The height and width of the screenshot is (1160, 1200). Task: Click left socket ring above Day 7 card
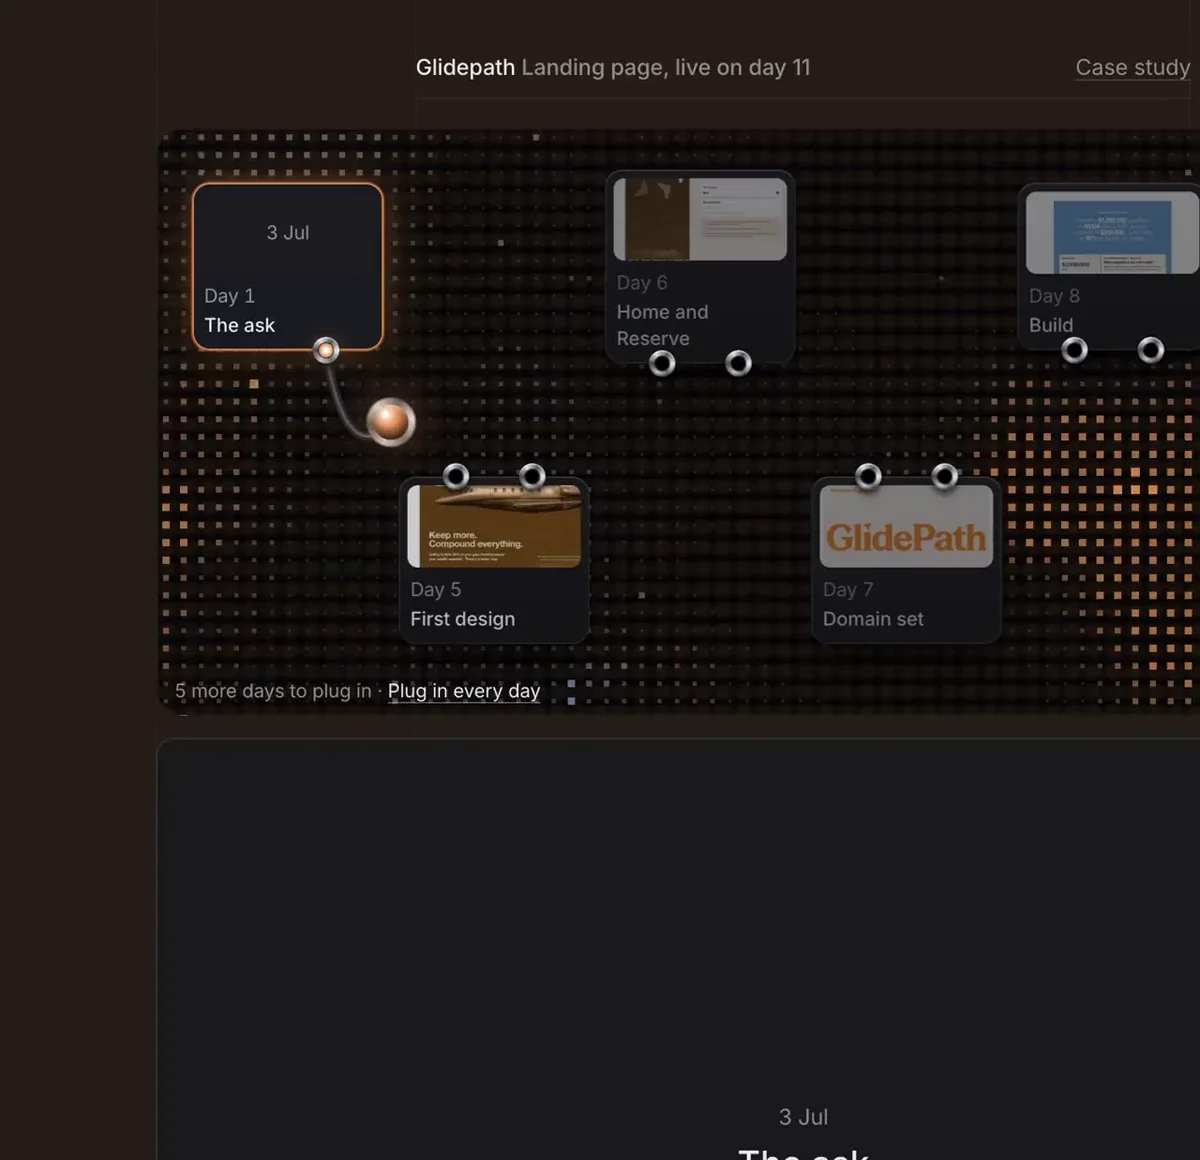coord(868,476)
